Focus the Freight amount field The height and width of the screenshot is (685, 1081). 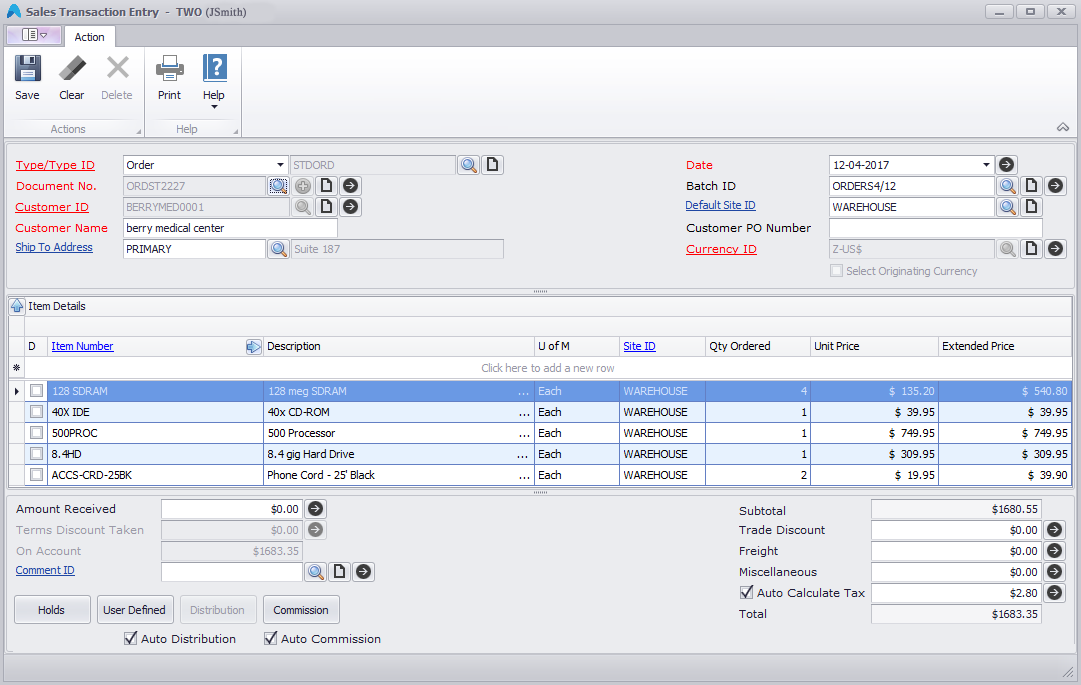(x=956, y=551)
